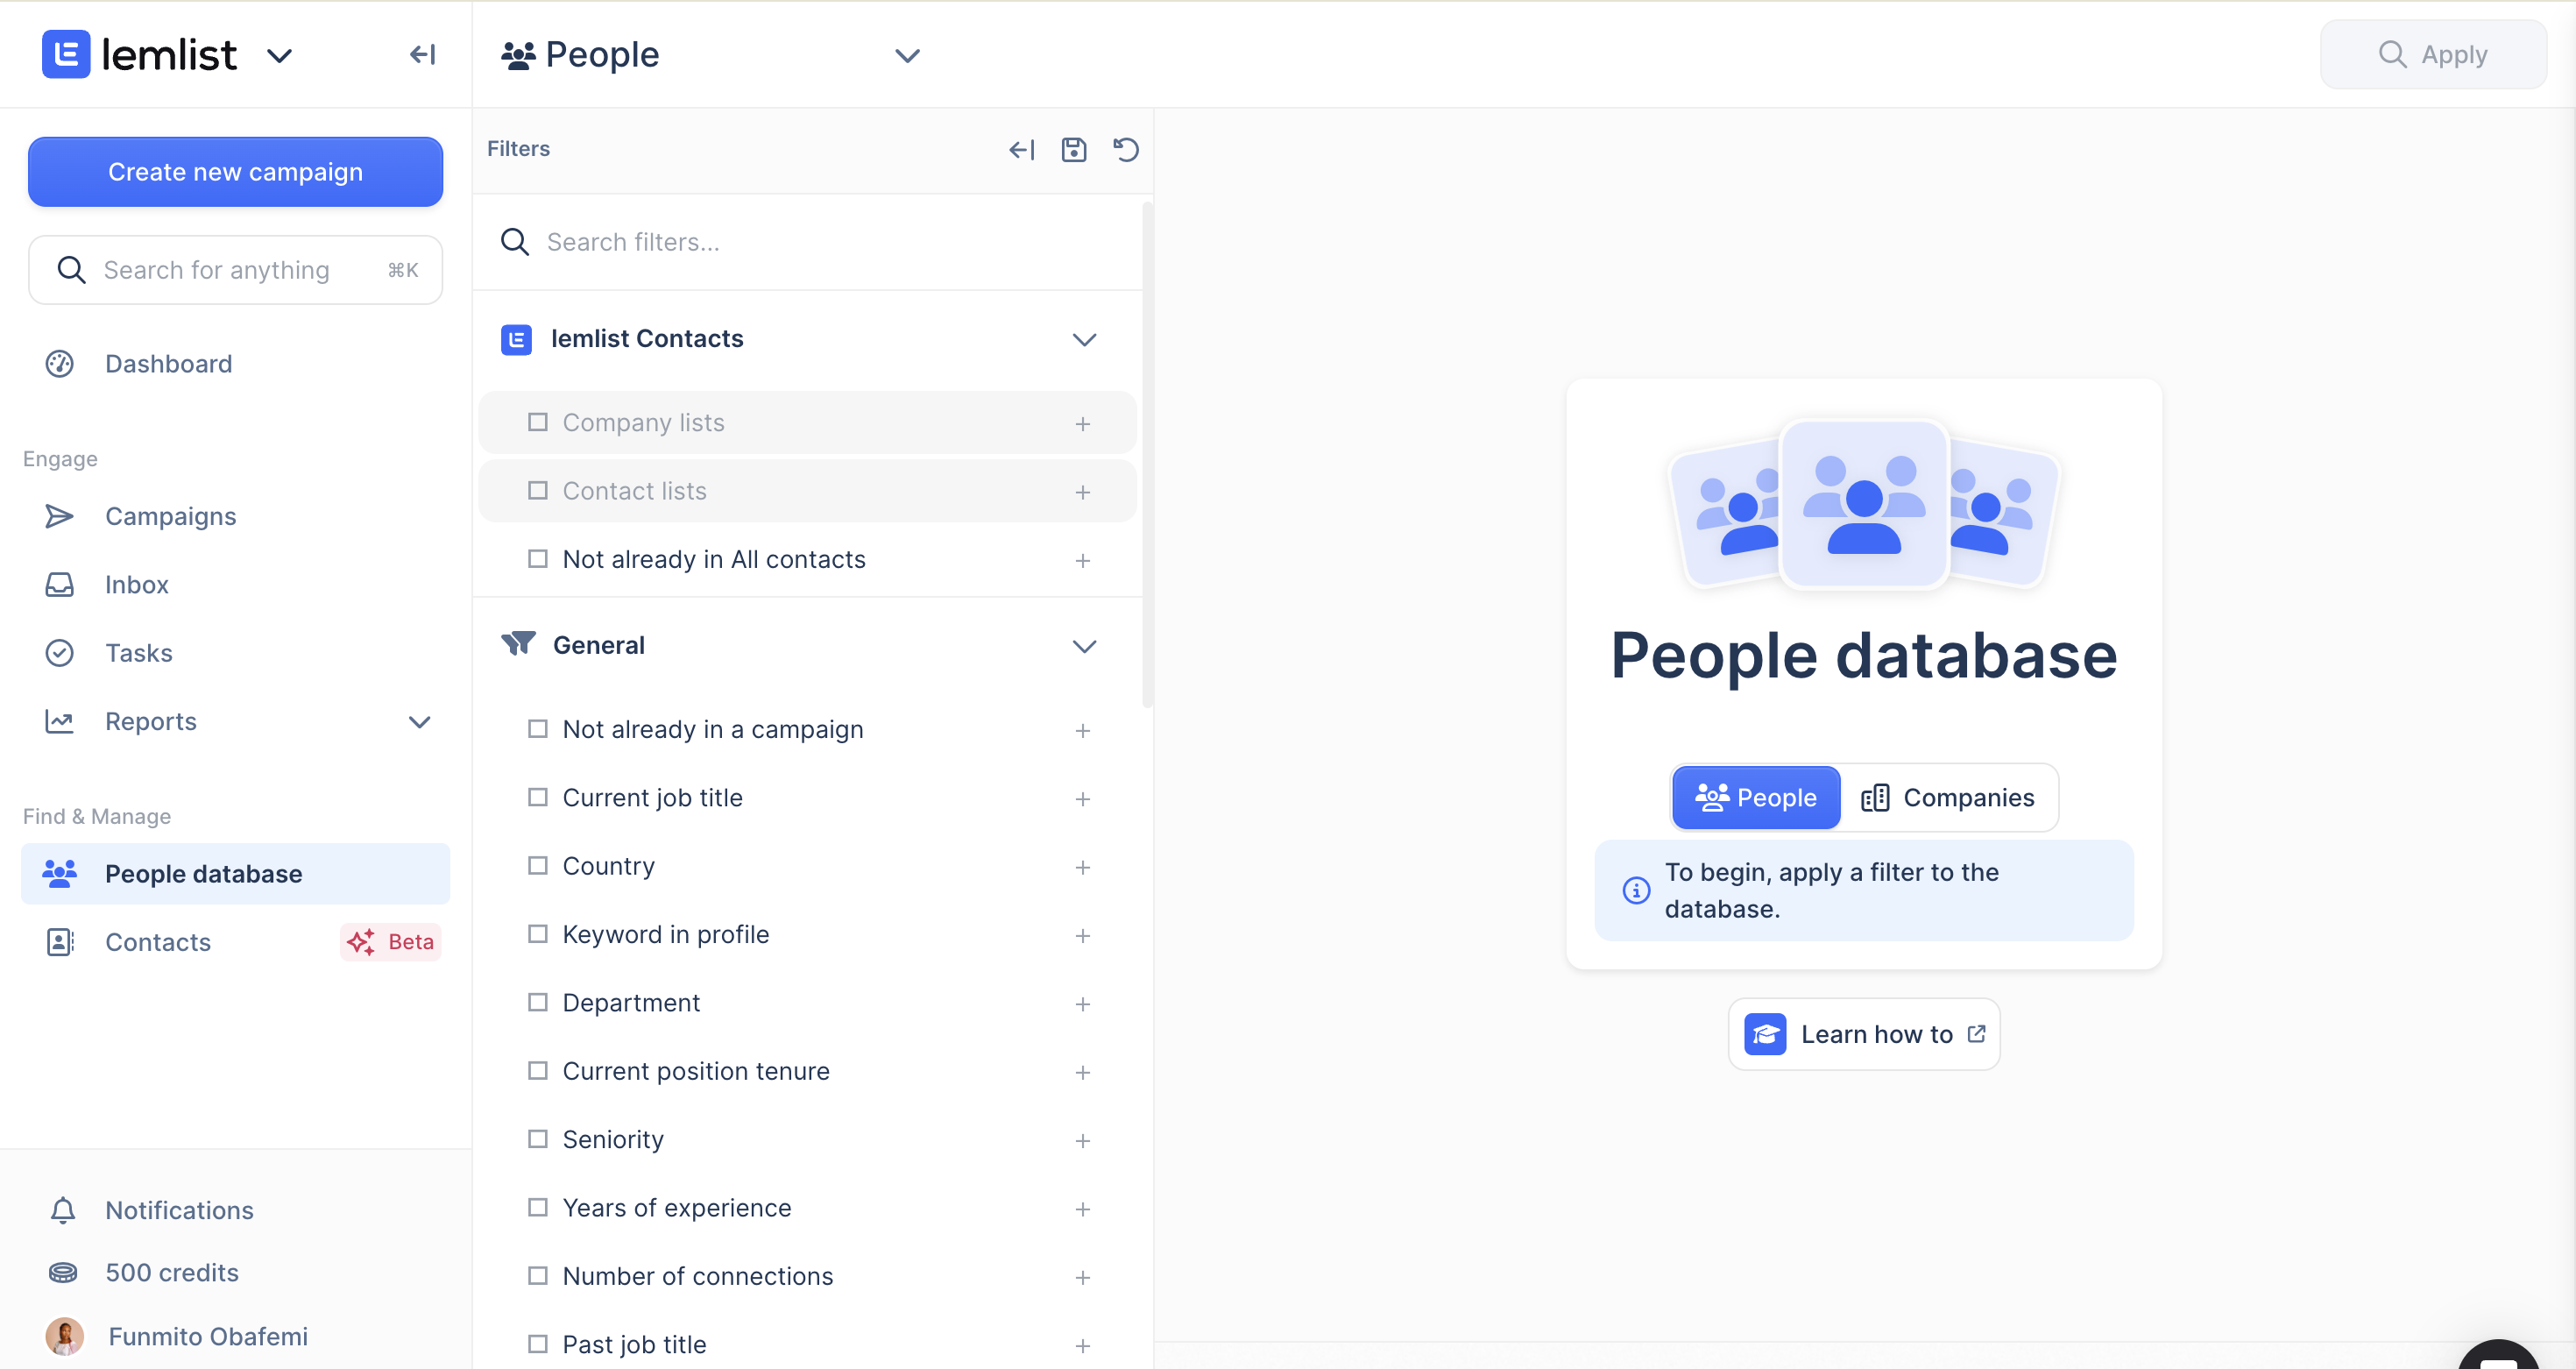
Task: Click the Reports chart icon
Action: tap(60, 721)
